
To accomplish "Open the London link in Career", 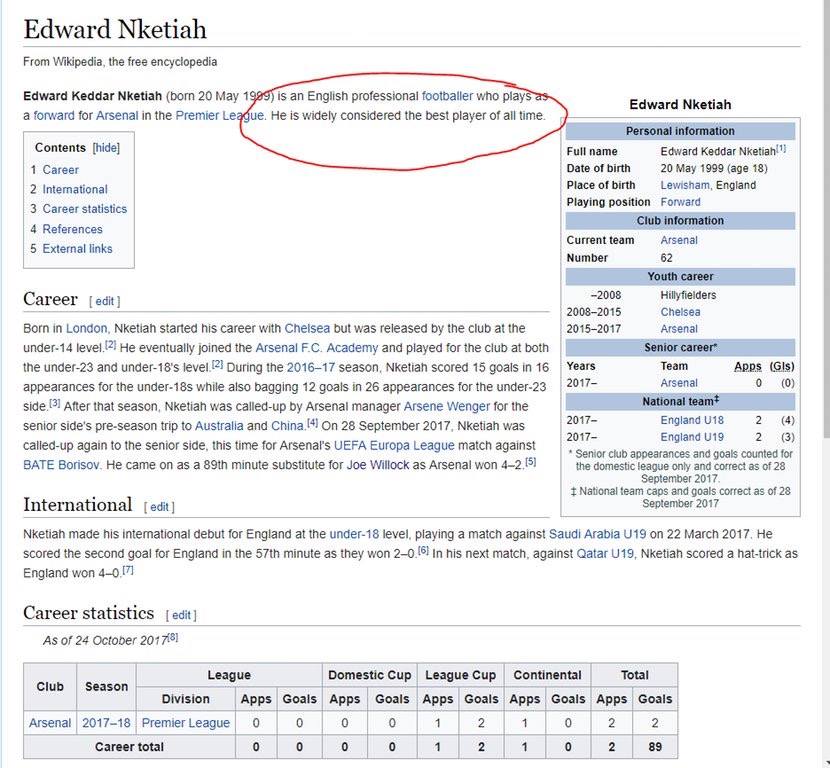I will [x=86, y=329].
